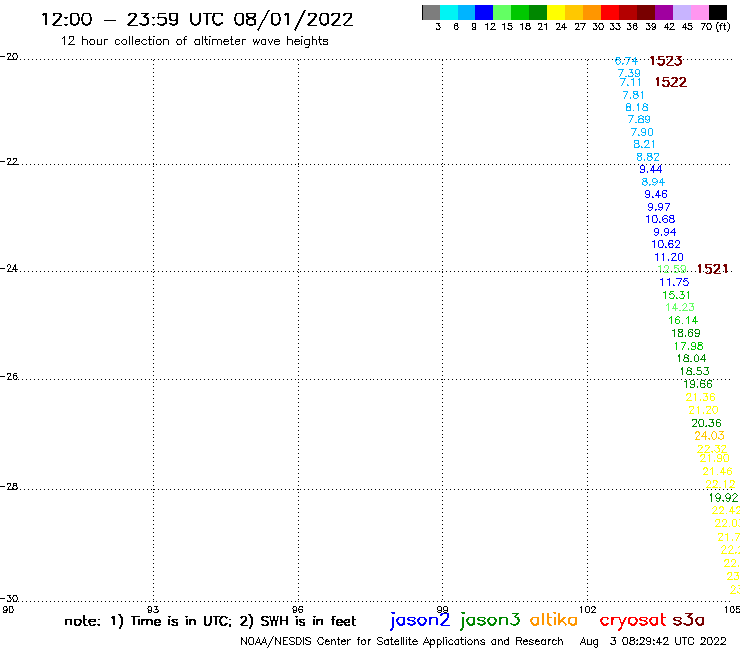740x650 pixels.
Task: Select wave height value 8.21
Action: point(644,144)
